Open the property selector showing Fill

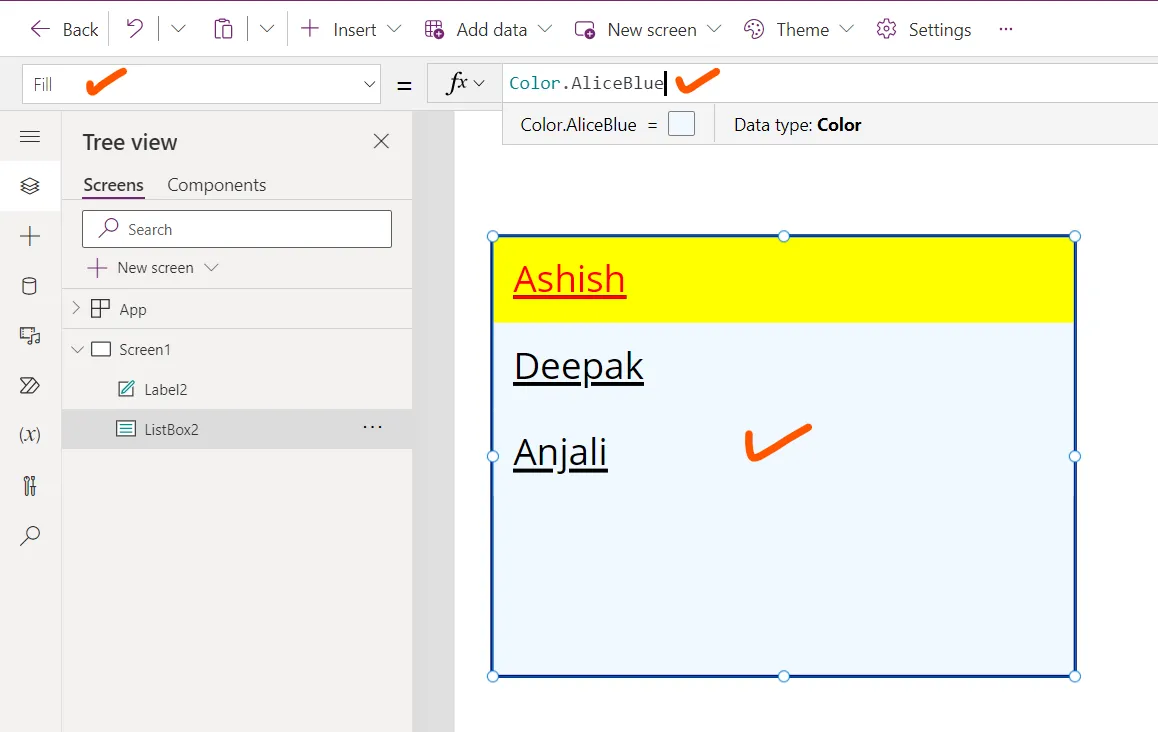click(x=200, y=84)
